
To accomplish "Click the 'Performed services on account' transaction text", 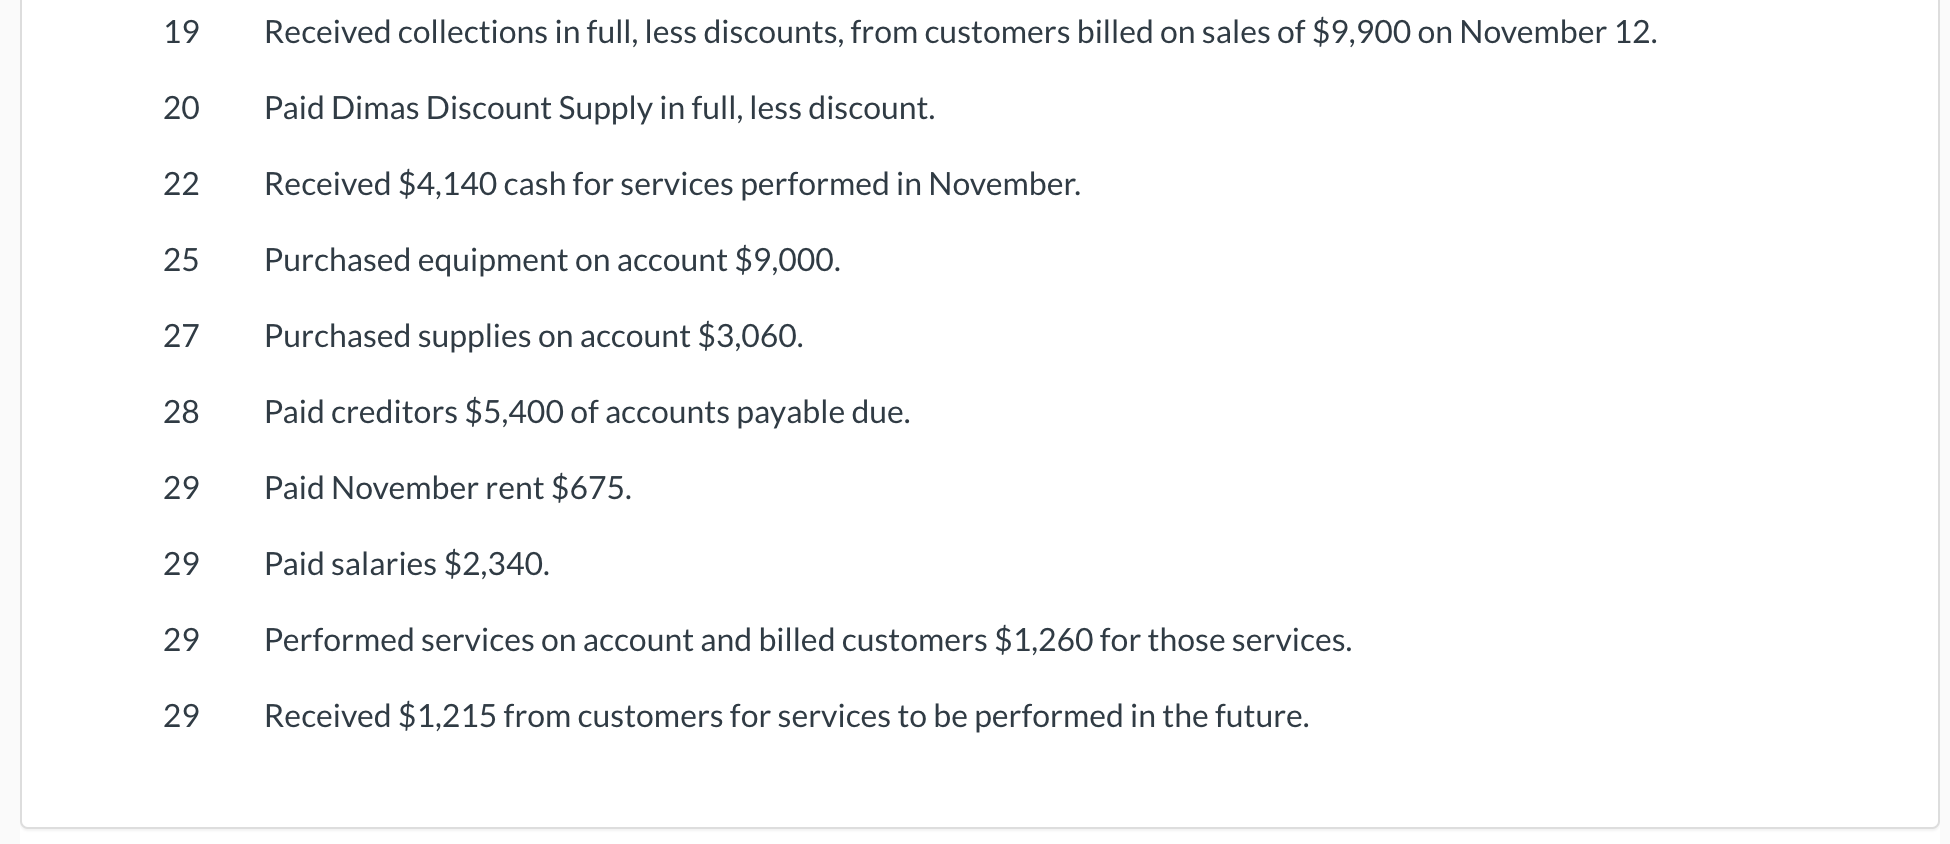I will pos(807,640).
